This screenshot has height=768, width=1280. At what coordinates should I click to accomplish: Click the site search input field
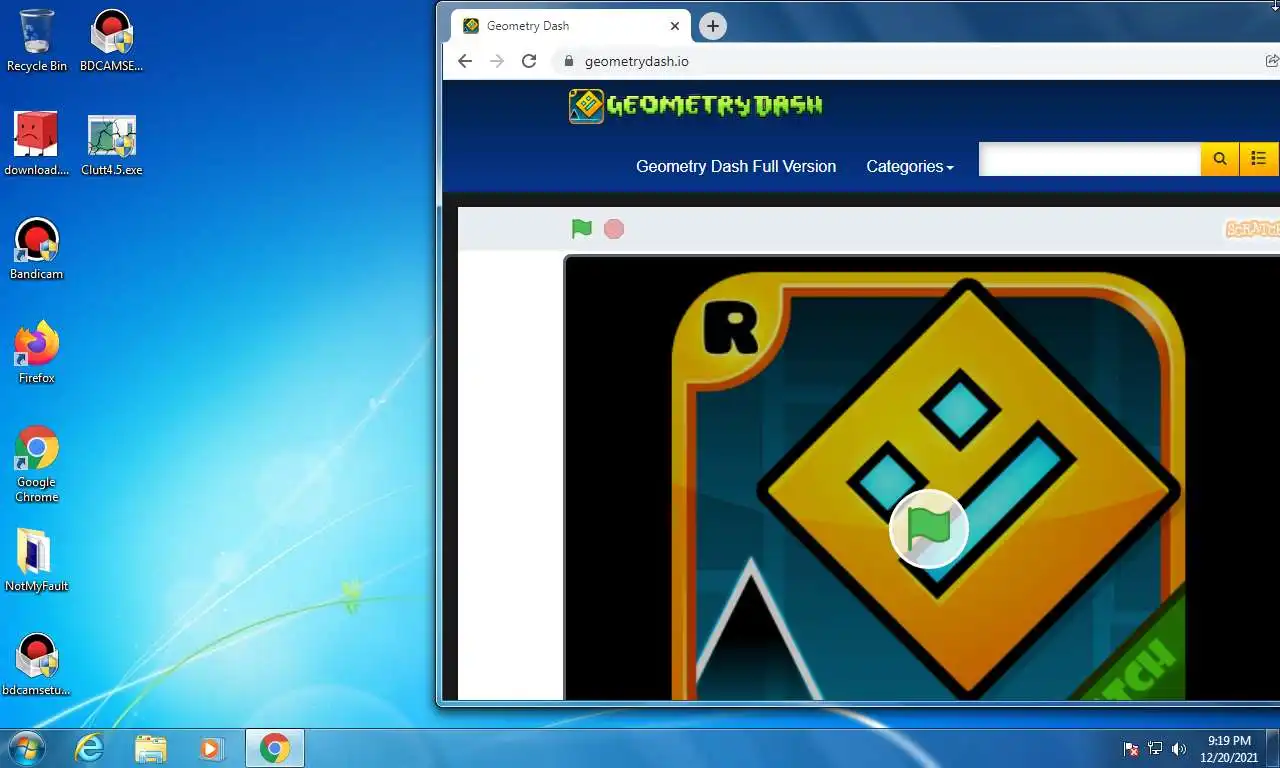pyautogui.click(x=1089, y=159)
